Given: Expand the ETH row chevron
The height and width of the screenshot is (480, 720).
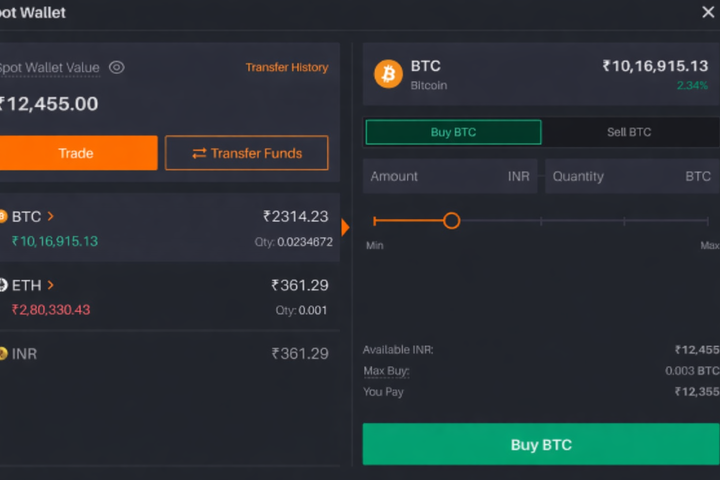Looking at the screenshot, I should tap(51, 285).
